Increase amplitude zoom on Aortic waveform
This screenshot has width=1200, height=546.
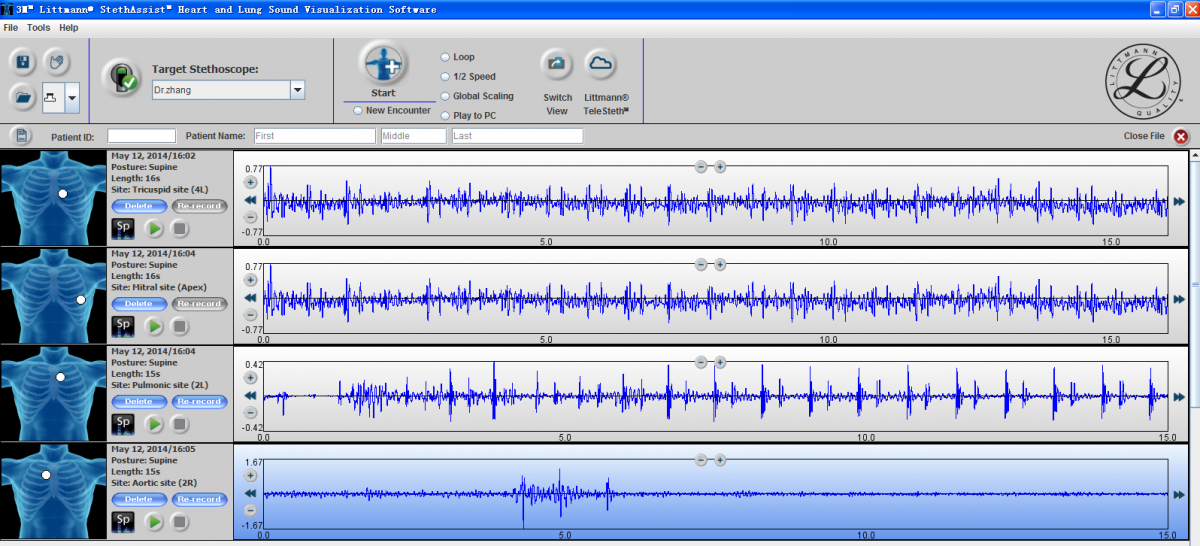pyautogui.click(x=251, y=476)
